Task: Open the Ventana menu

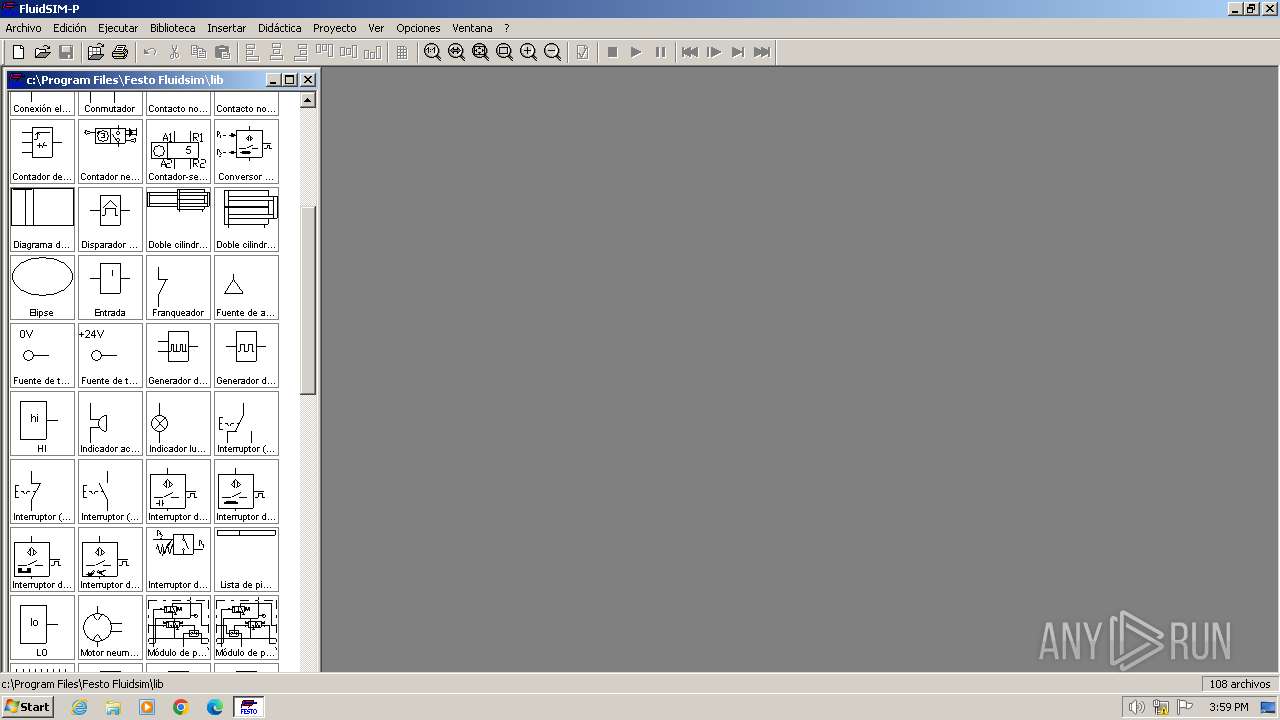Action: [472, 28]
